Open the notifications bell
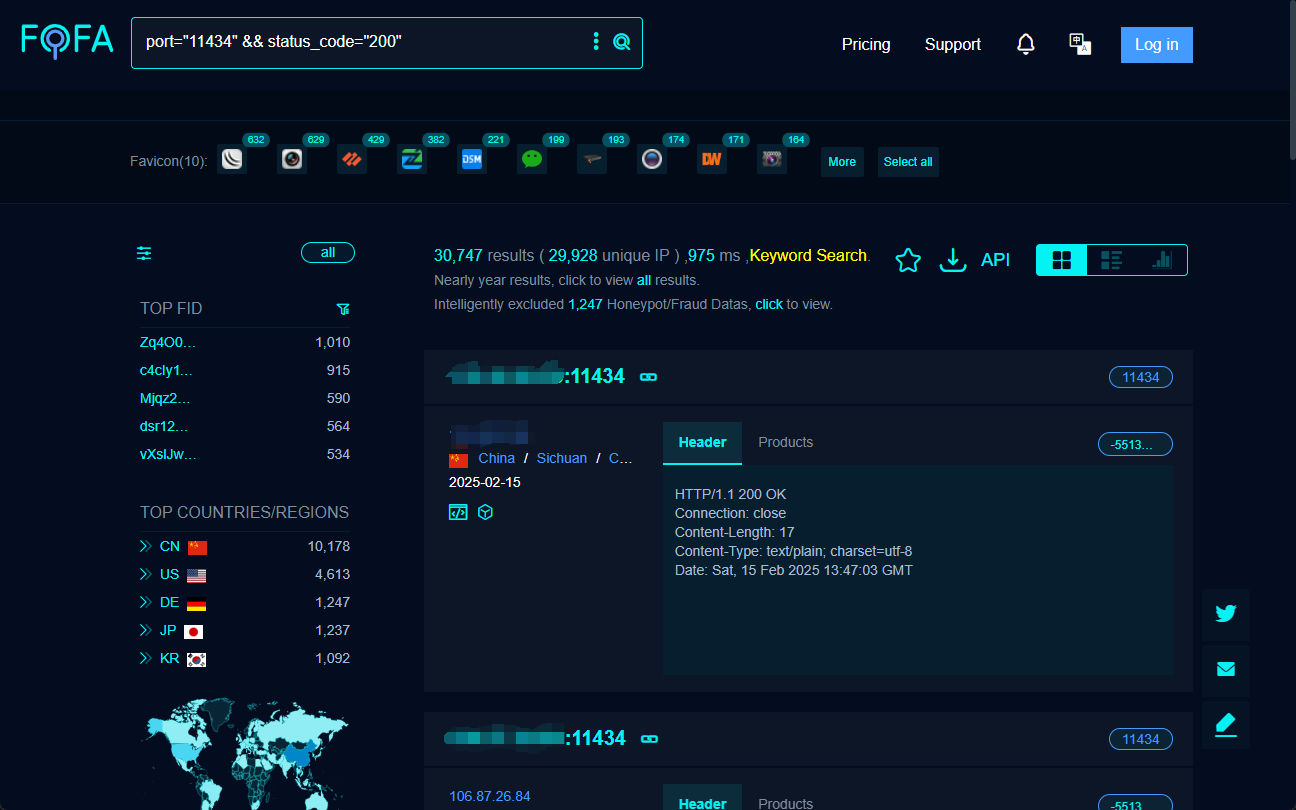This screenshot has height=810, width=1296. tap(1026, 44)
